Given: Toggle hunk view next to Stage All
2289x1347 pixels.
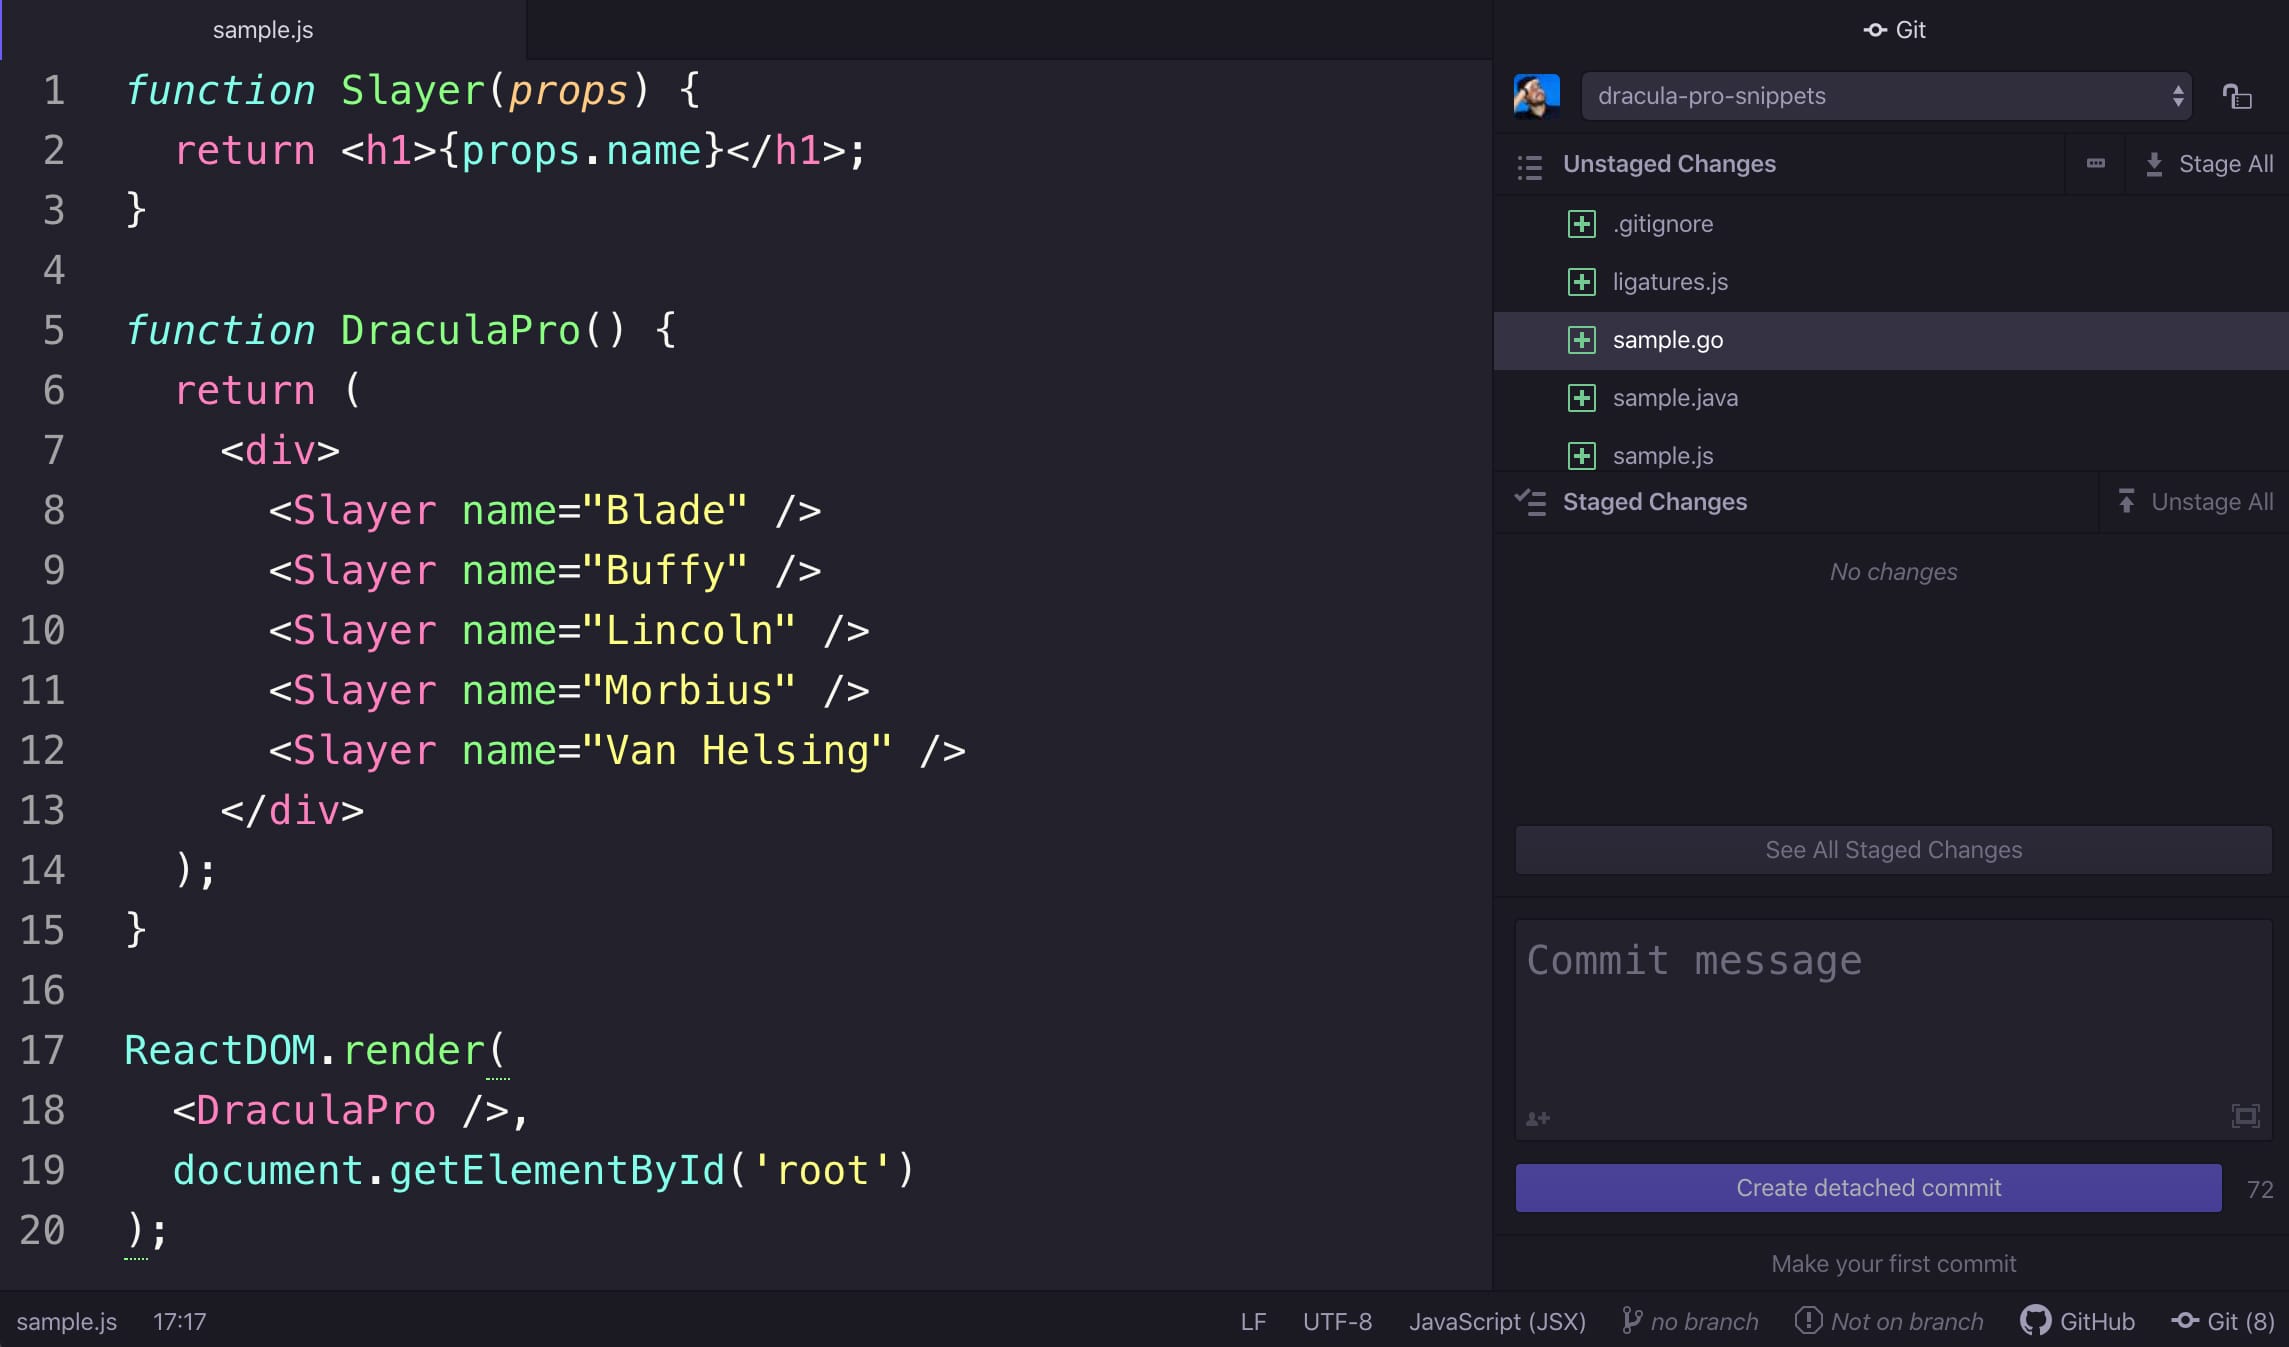Looking at the screenshot, I should click(x=2097, y=163).
